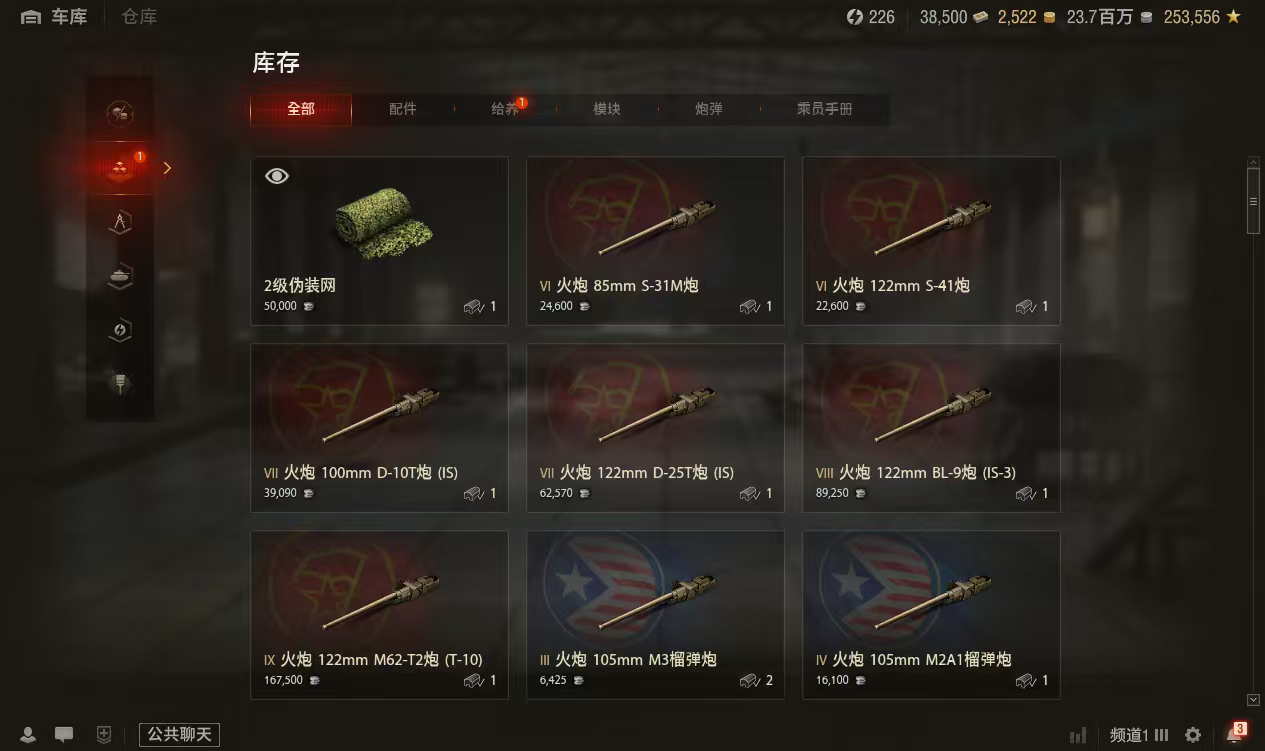The image size is (1265, 751).
Task: Expand sidebar with the chevron arrow
Action: [167, 168]
